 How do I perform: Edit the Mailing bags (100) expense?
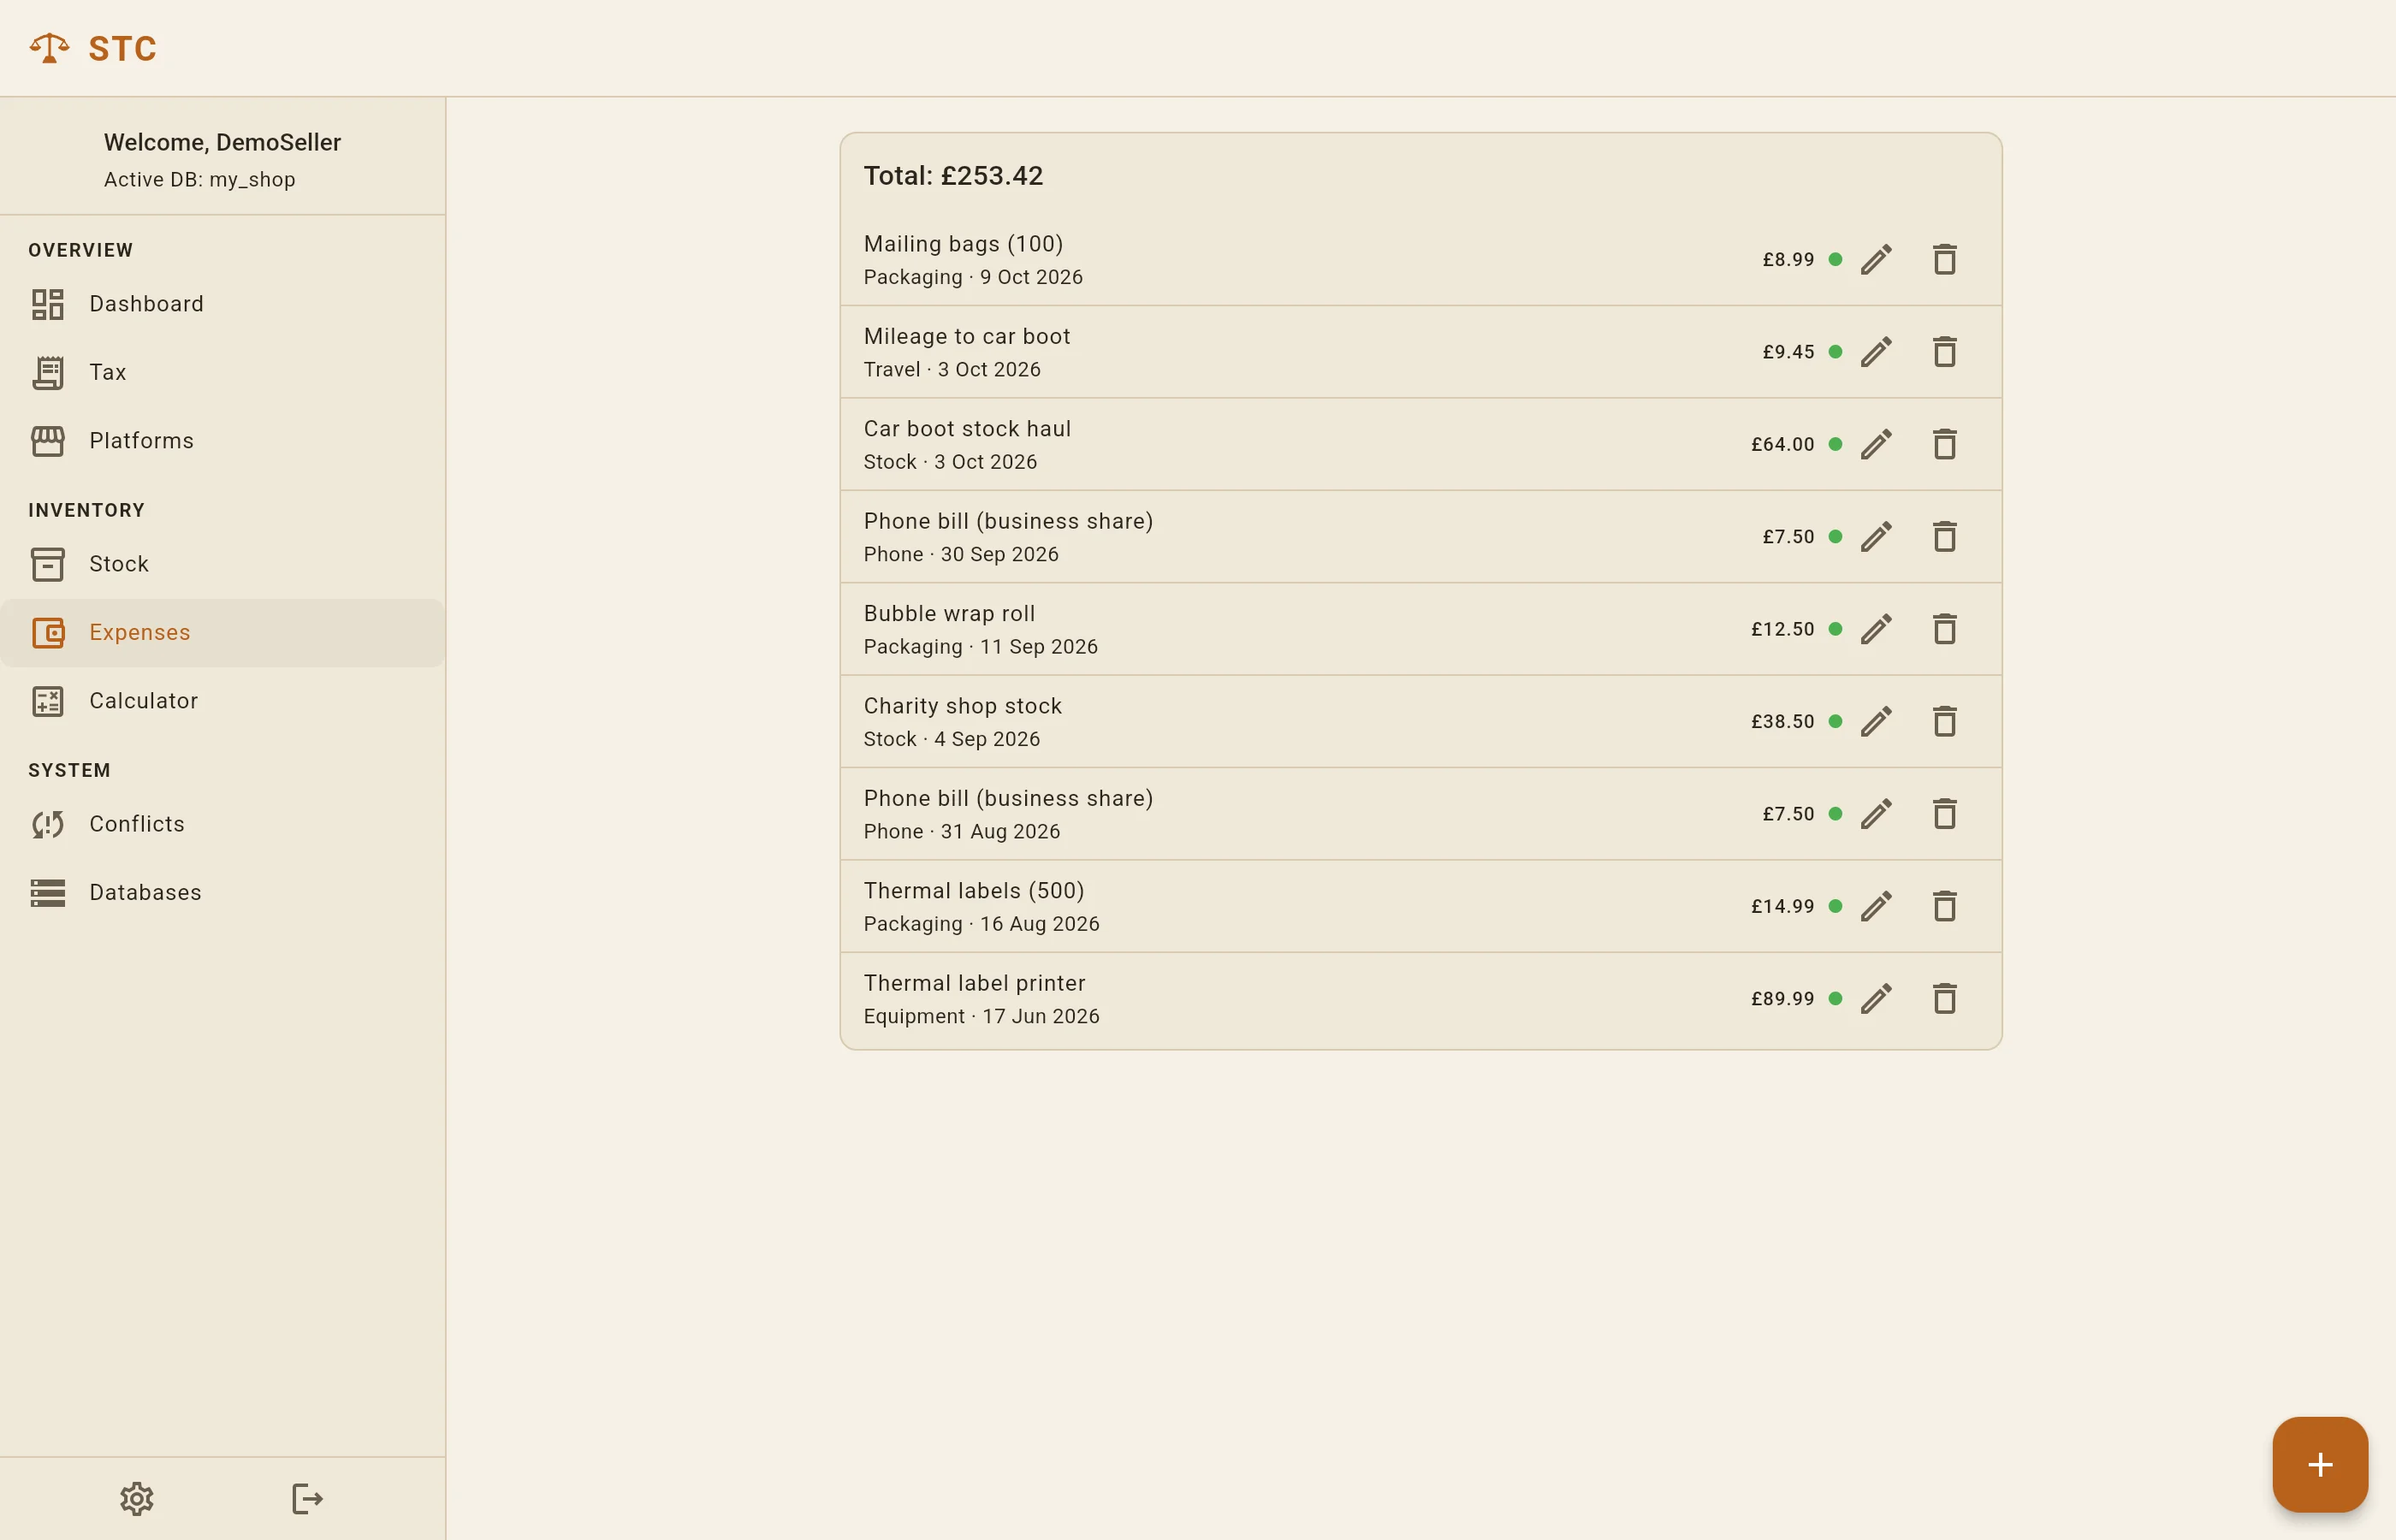click(x=1876, y=260)
